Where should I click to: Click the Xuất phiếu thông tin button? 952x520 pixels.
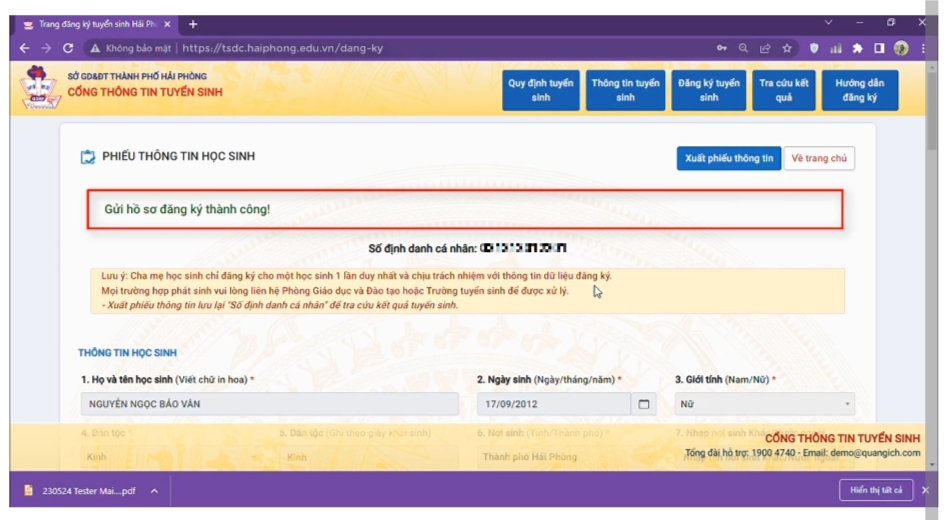point(728,158)
